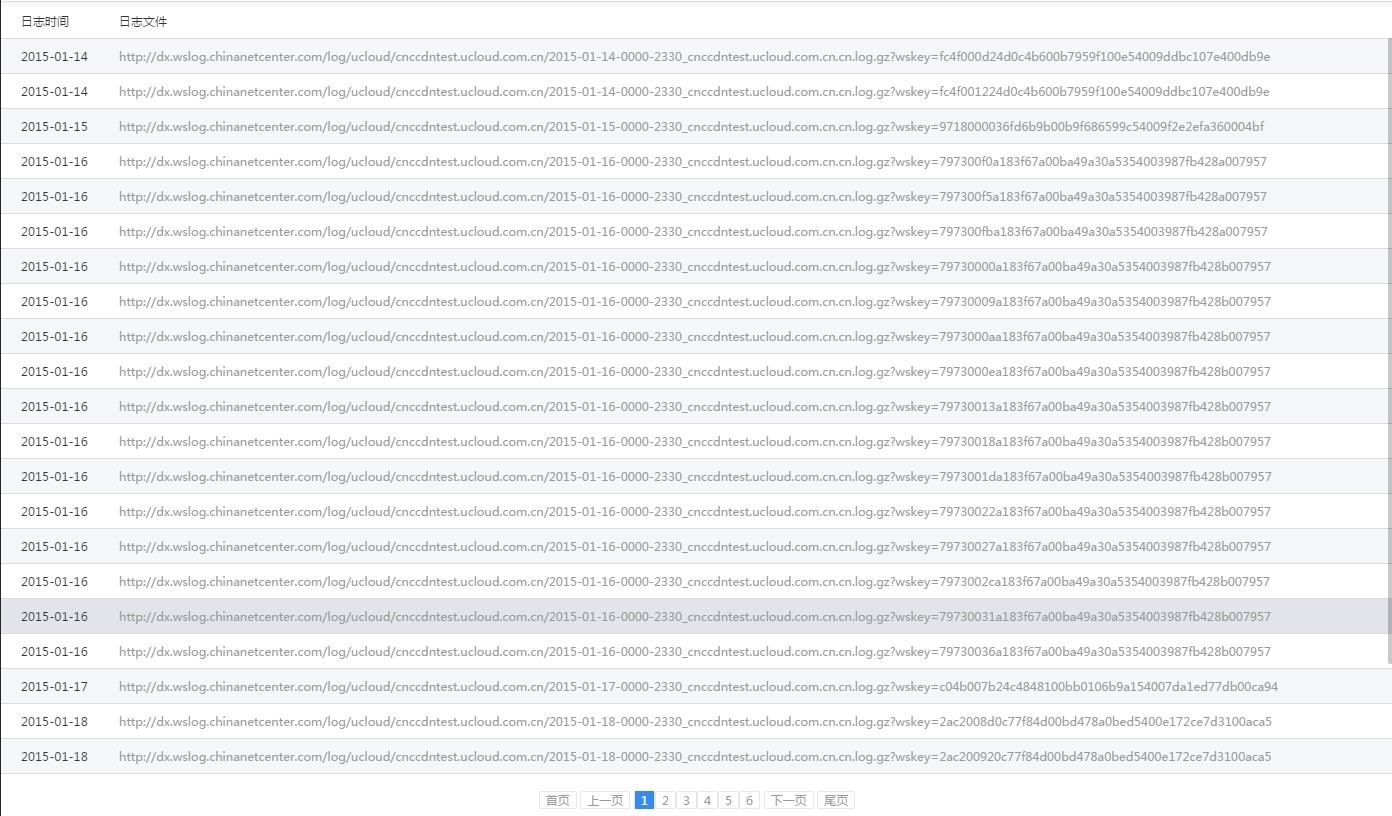Jump to page 5 in pagination

[x=728, y=800]
